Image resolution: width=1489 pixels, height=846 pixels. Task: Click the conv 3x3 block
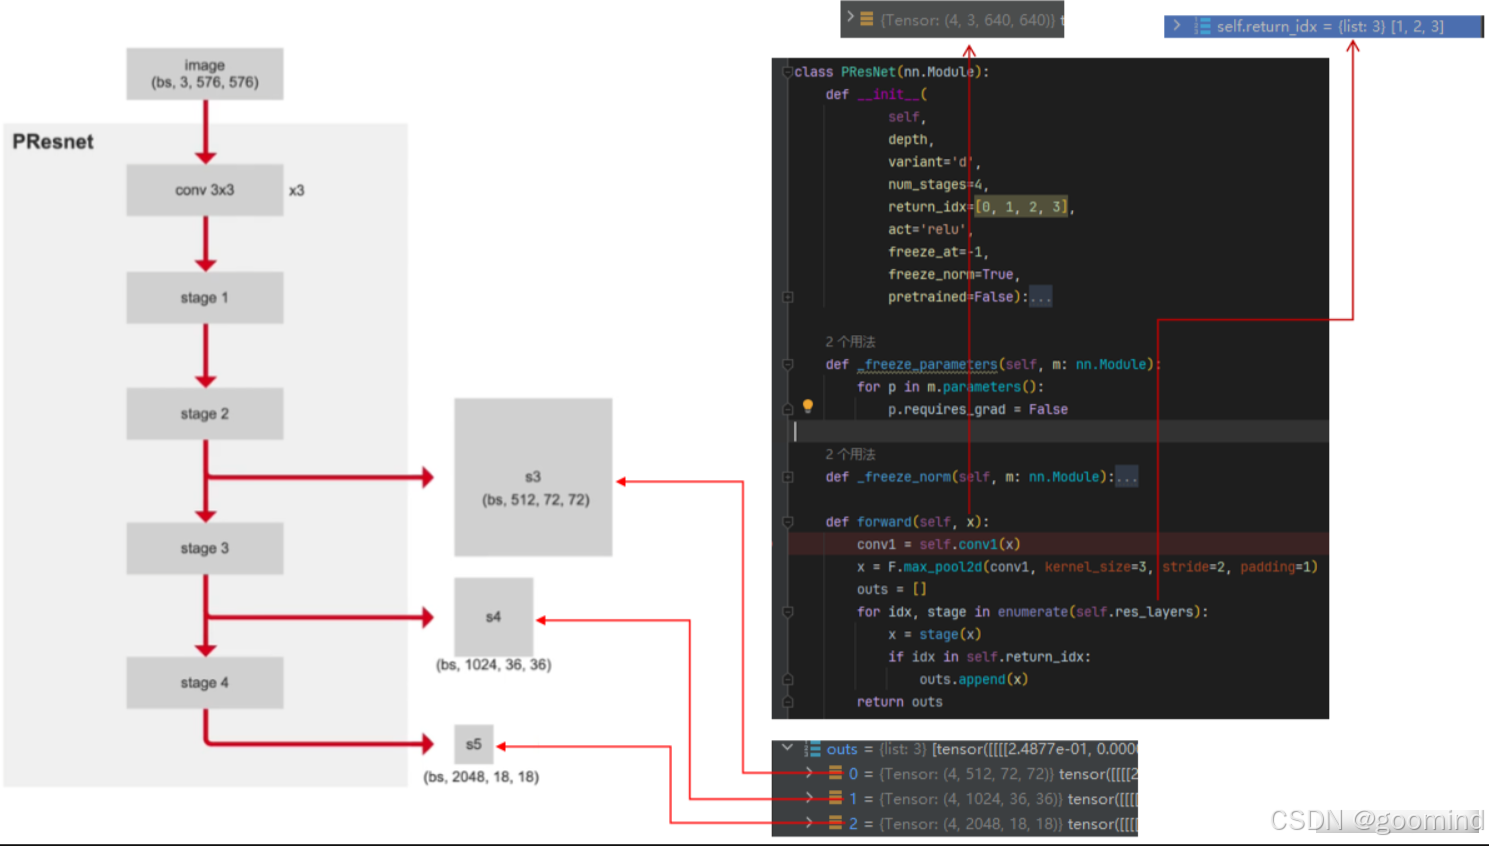(x=205, y=190)
